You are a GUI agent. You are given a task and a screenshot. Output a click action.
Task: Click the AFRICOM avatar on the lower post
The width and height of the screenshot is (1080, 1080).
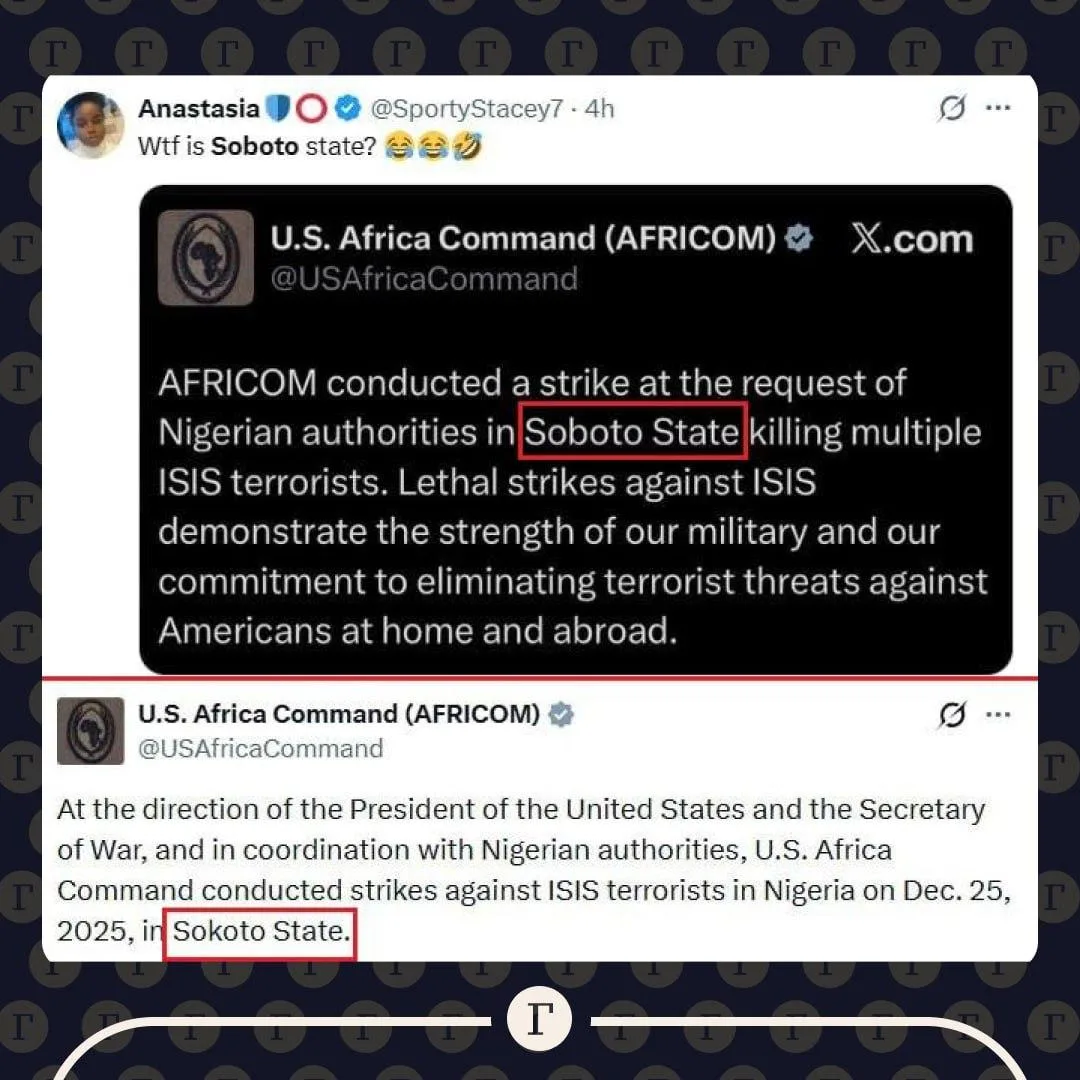[x=90, y=731]
